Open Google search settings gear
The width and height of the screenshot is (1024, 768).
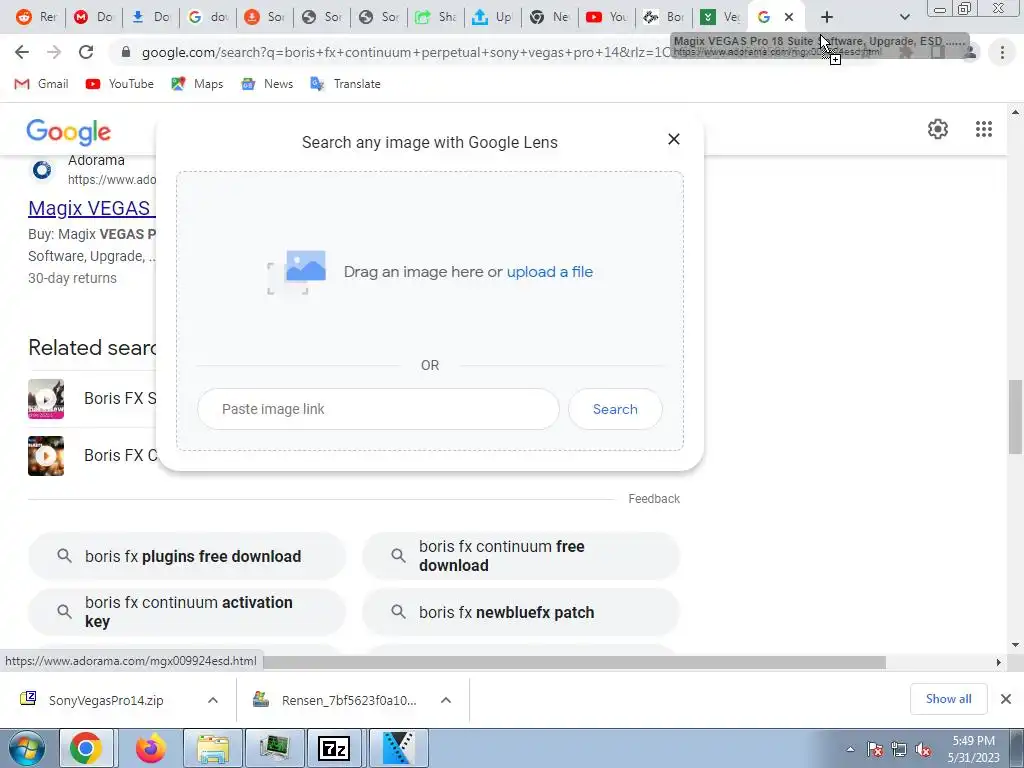(938, 129)
